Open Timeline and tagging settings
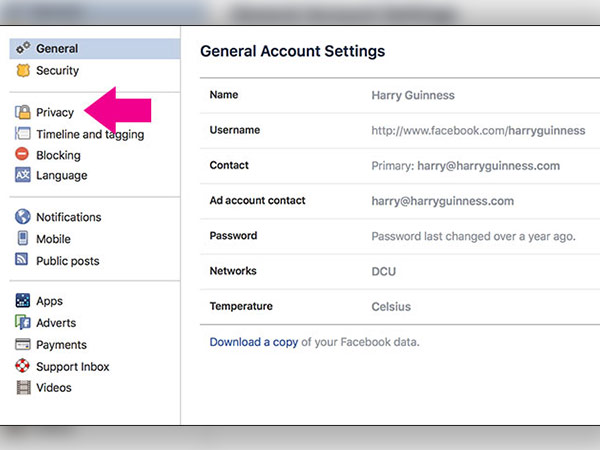The height and width of the screenshot is (450, 600). (x=90, y=134)
